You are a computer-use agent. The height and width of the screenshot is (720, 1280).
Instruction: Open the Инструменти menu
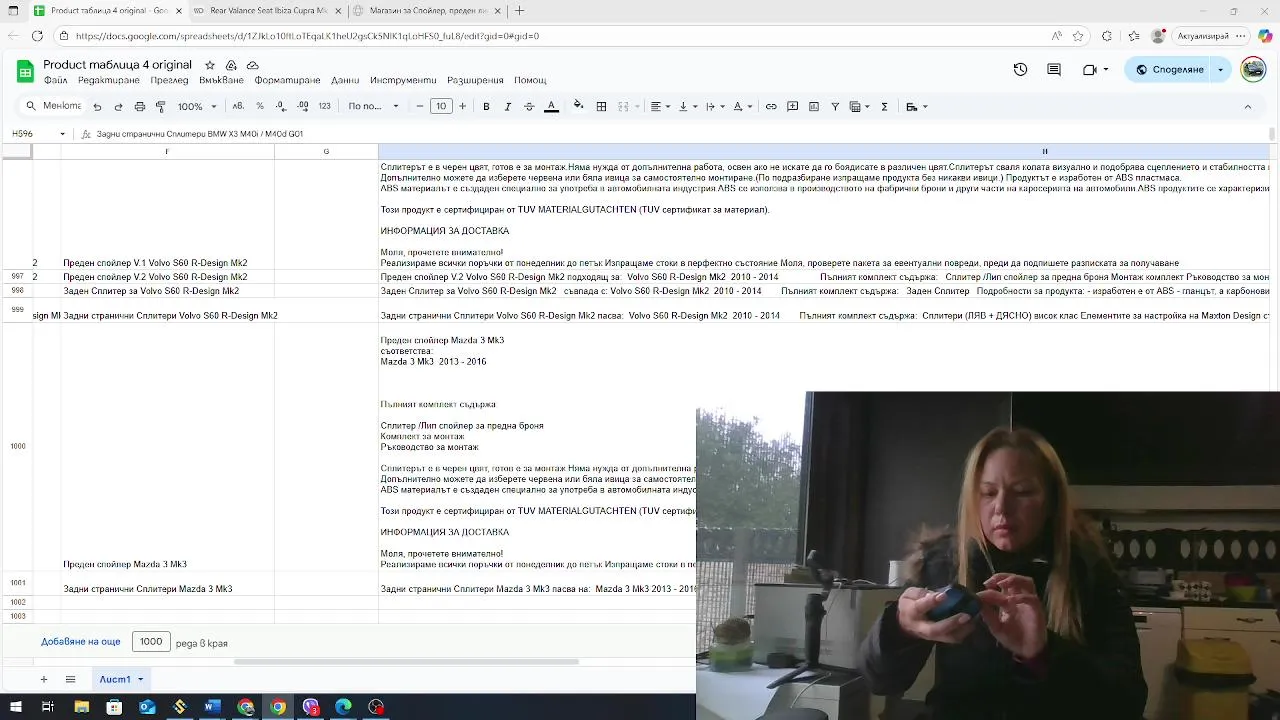[403, 80]
